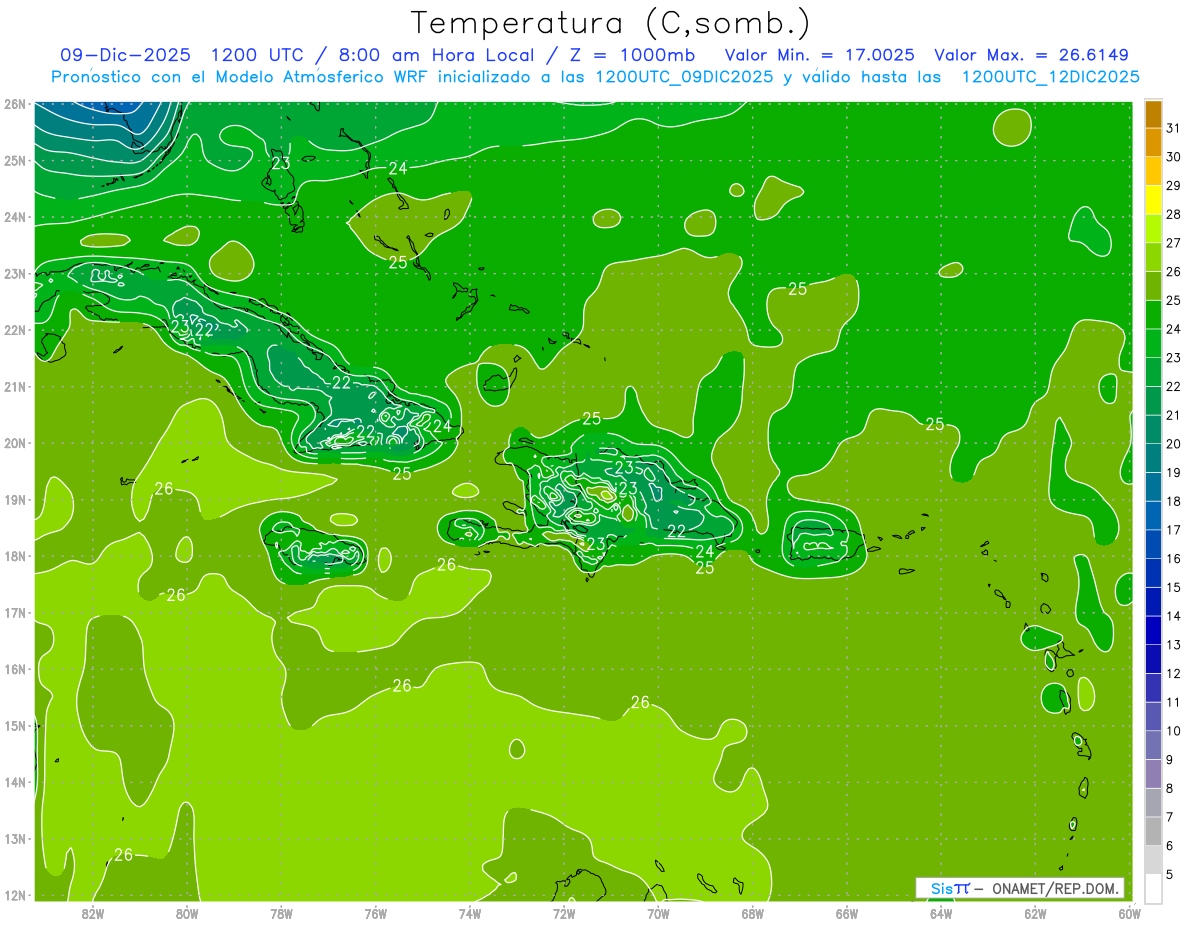
Task: Click the yellow colorbar swatch between 28 and 29
Action: pos(1152,200)
